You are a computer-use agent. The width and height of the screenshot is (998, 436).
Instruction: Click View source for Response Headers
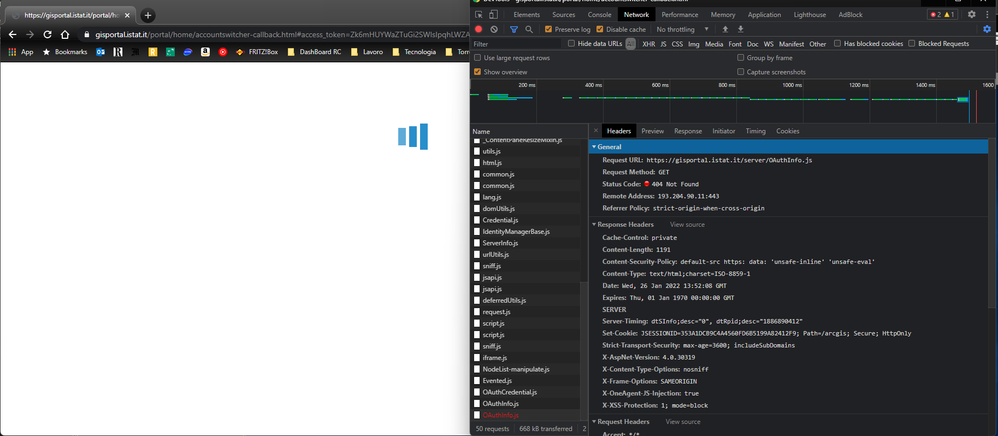point(687,224)
